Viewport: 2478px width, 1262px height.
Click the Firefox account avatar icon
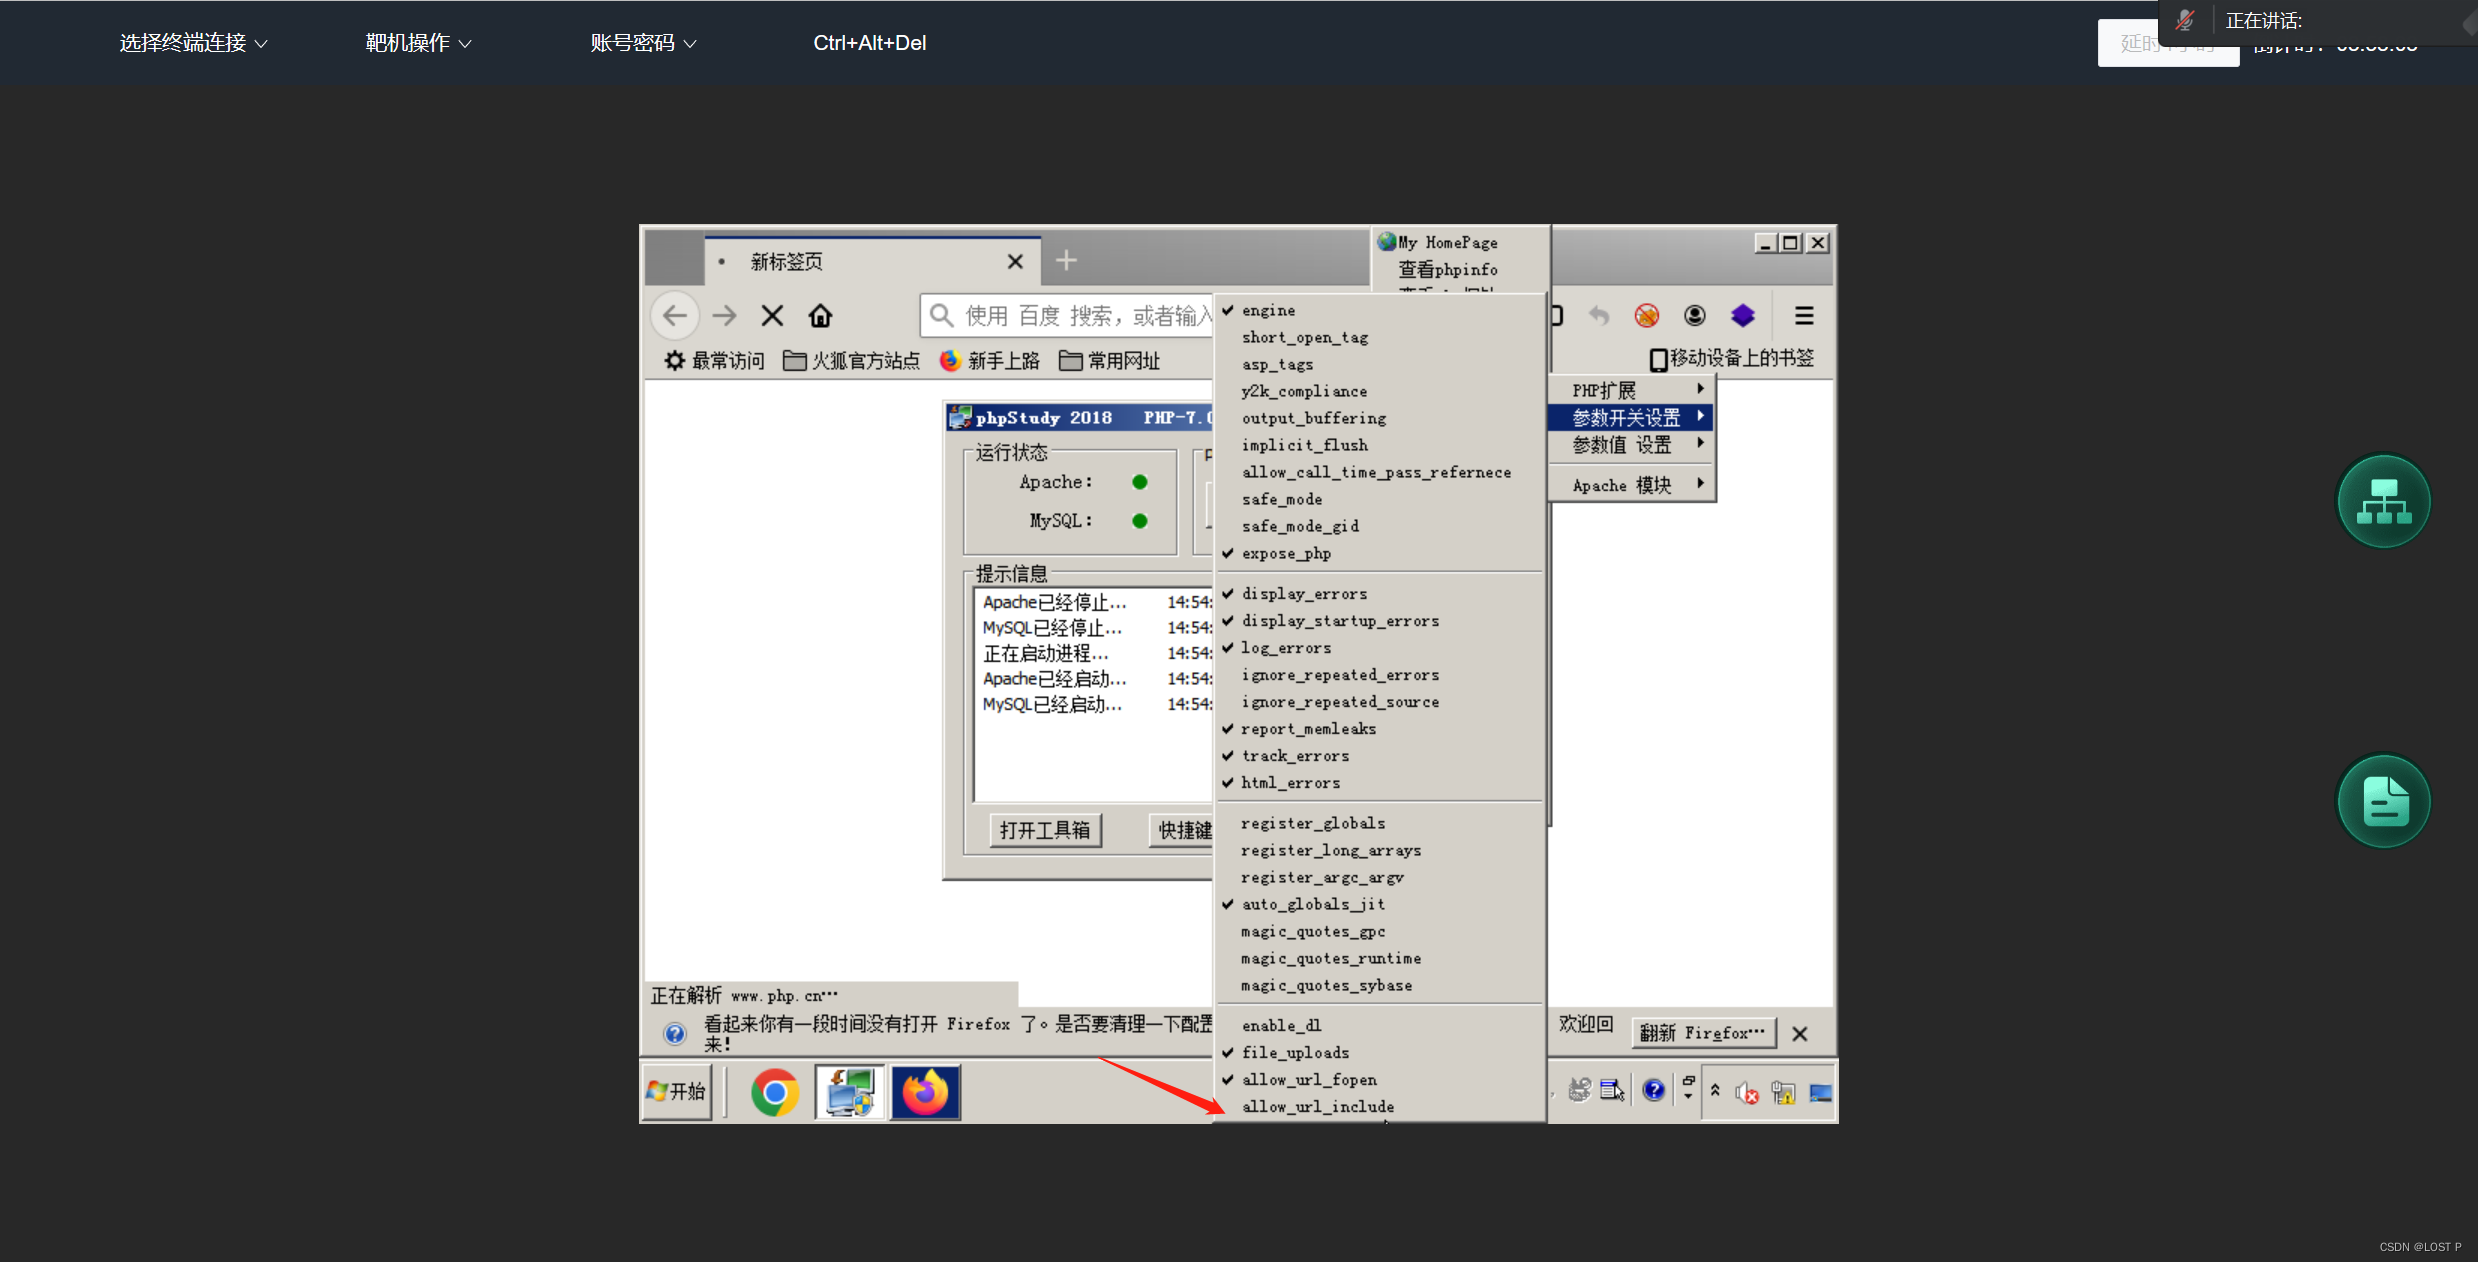[1694, 316]
